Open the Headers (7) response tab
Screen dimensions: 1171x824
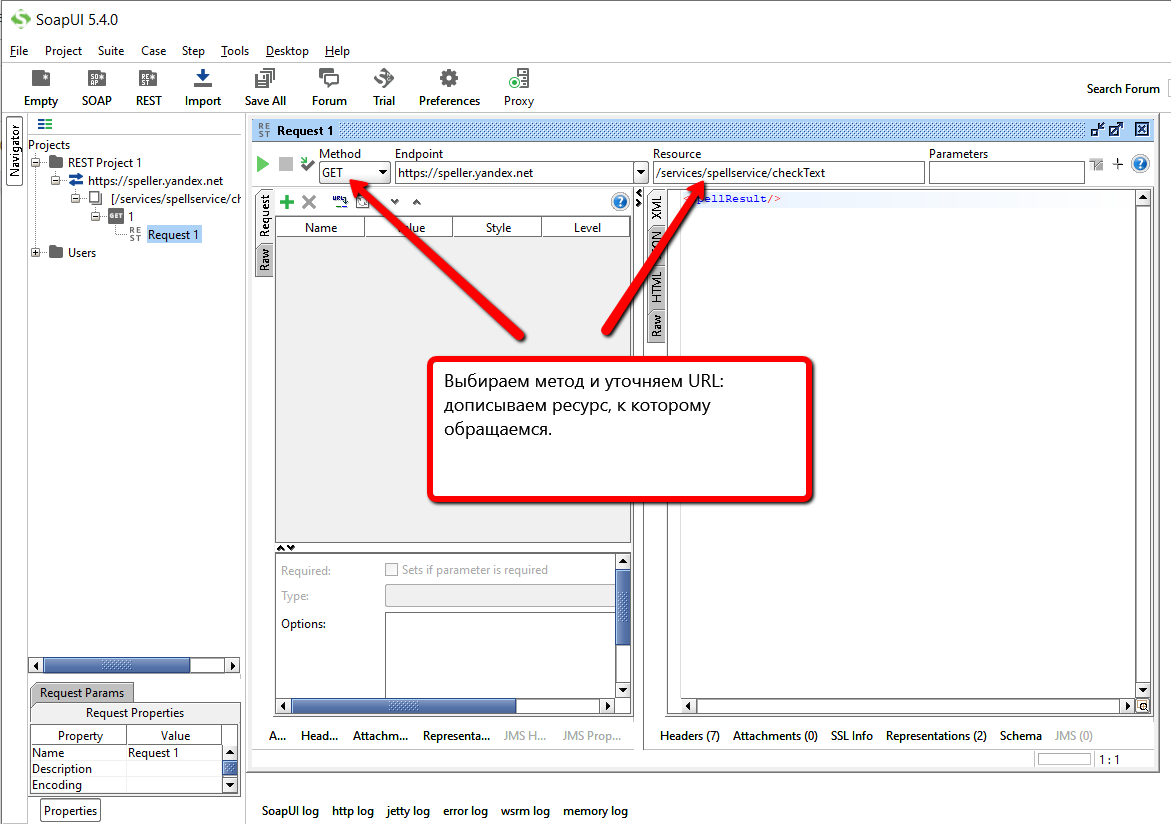coord(689,736)
